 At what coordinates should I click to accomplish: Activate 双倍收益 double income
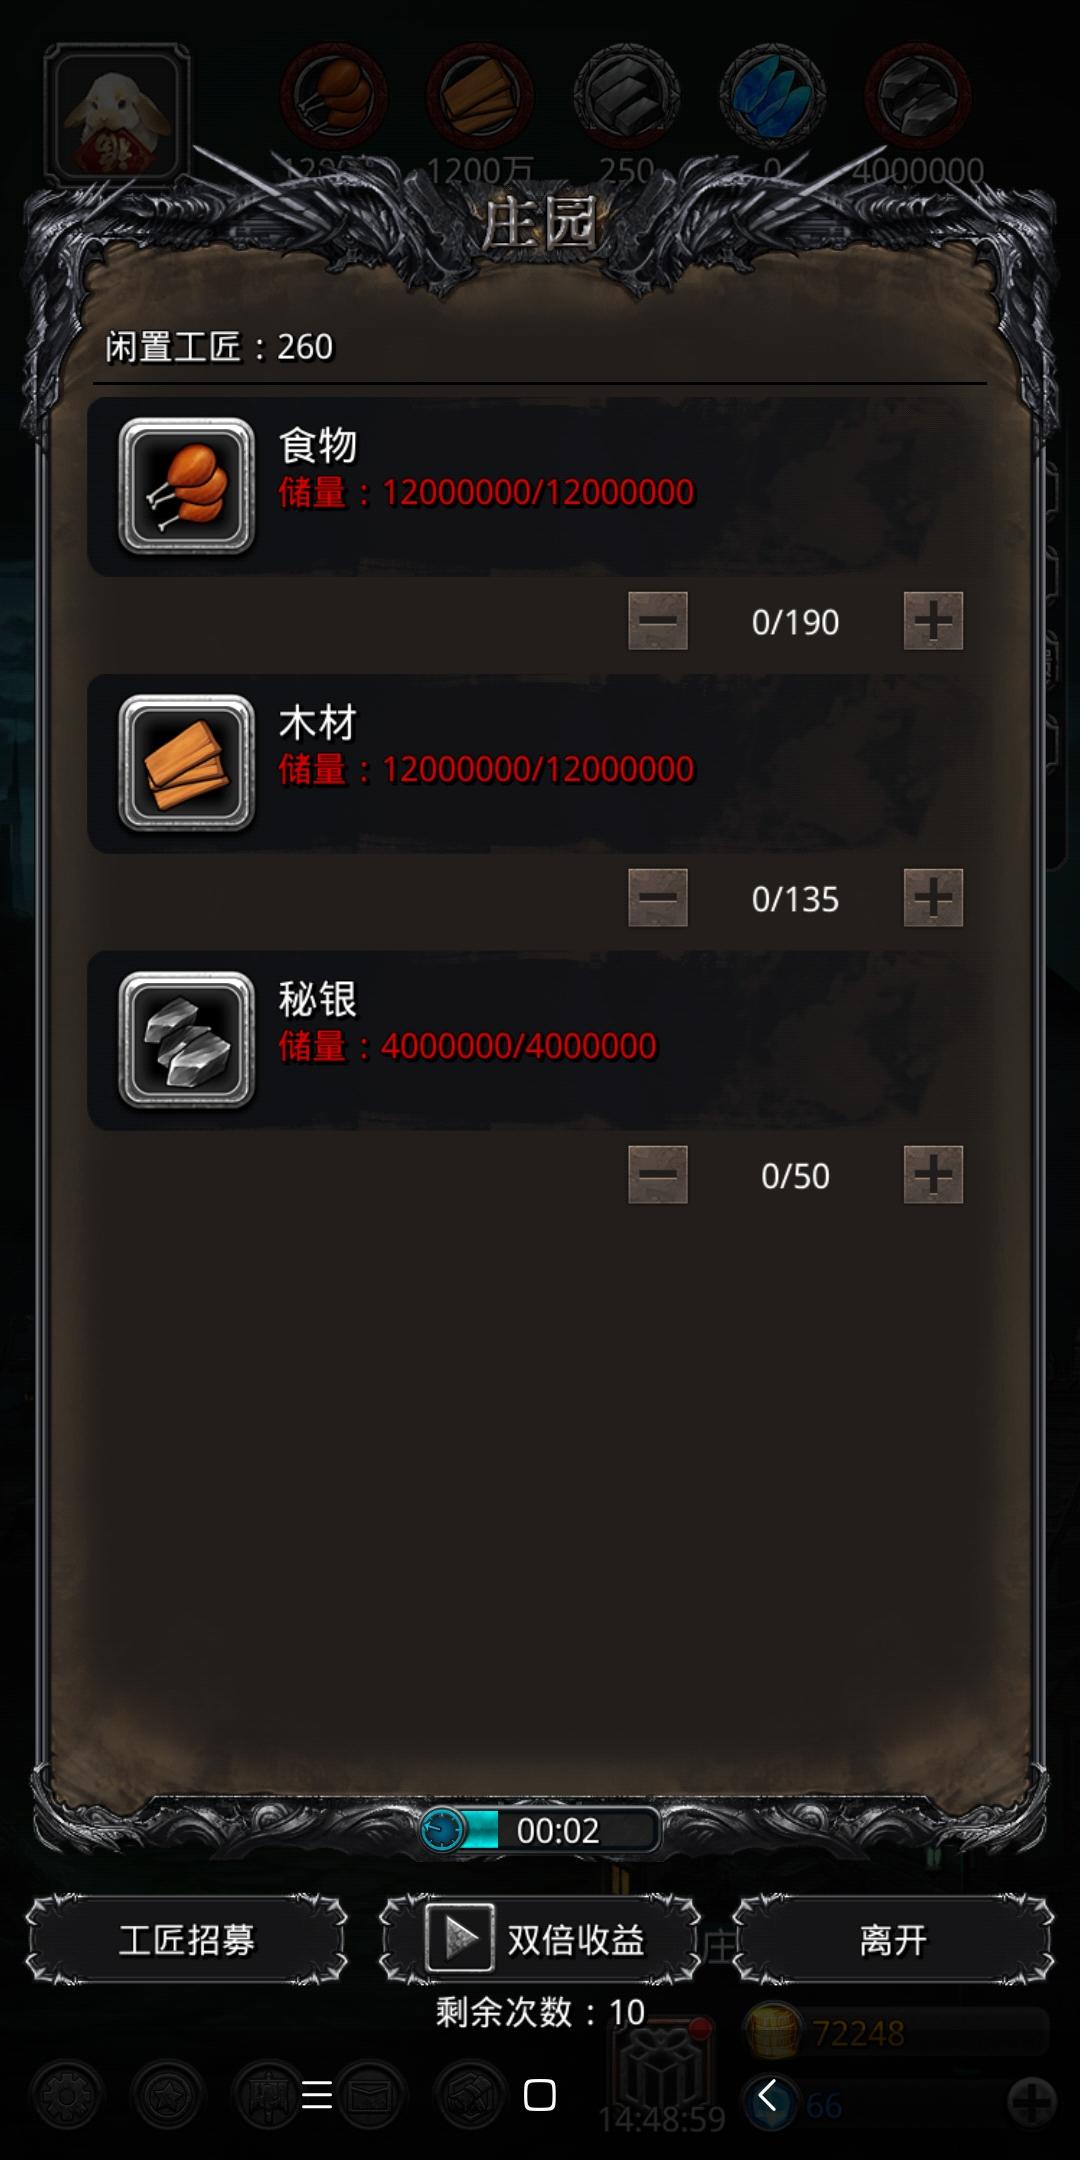[540, 1940]
